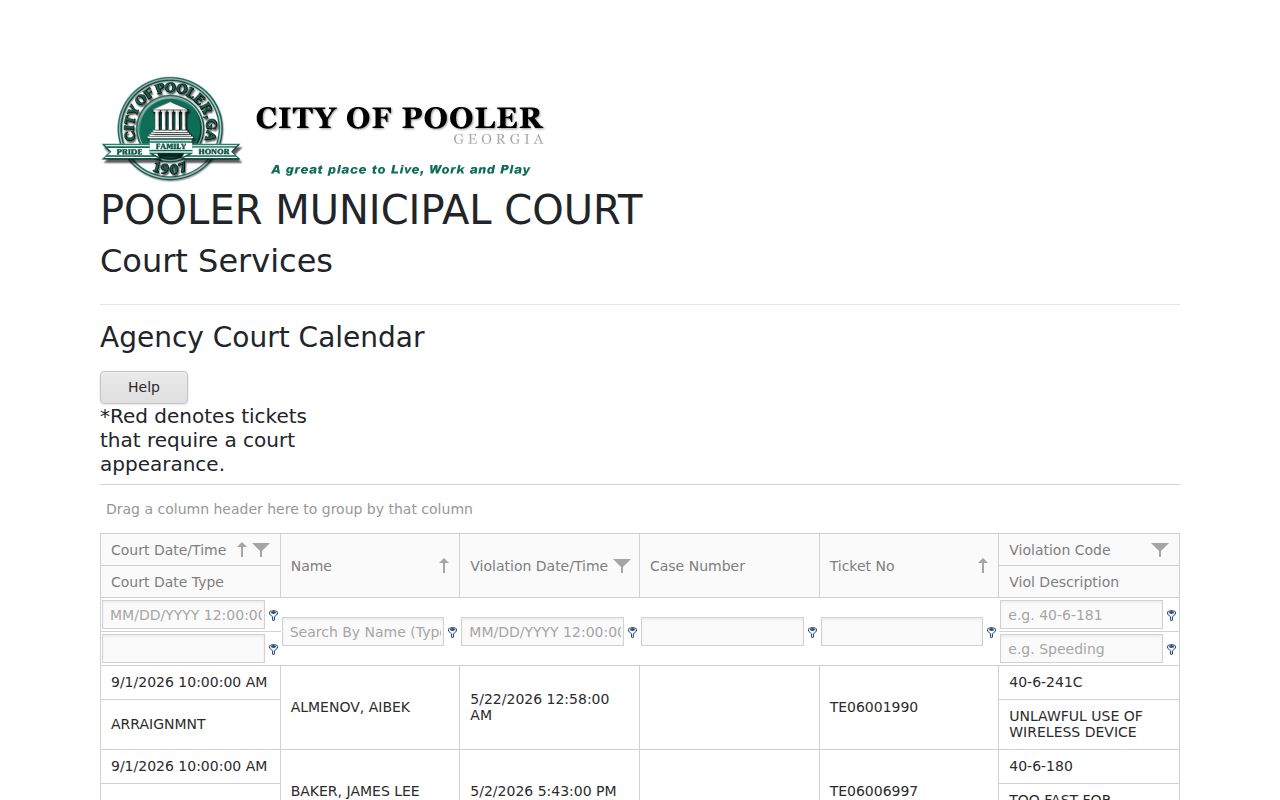Open filter funnel on Violation Code header
This screenshot has height=800, width=1280.
click(1160, 550)
